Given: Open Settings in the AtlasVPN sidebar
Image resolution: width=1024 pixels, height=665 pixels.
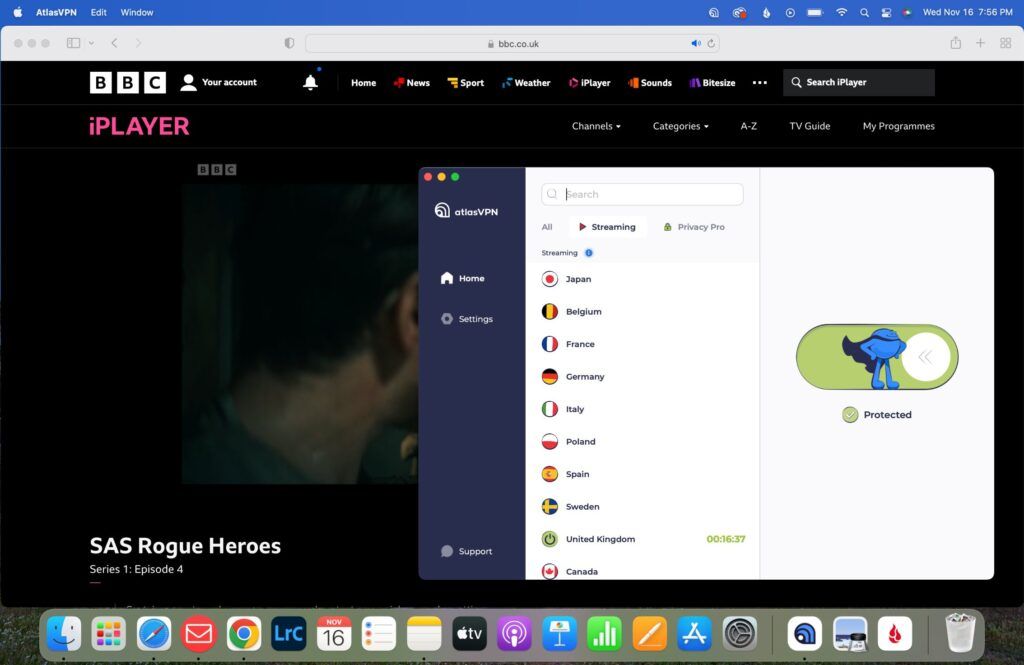Looking at the screenshot, I should pyautogui.click(x=467, y=319).
